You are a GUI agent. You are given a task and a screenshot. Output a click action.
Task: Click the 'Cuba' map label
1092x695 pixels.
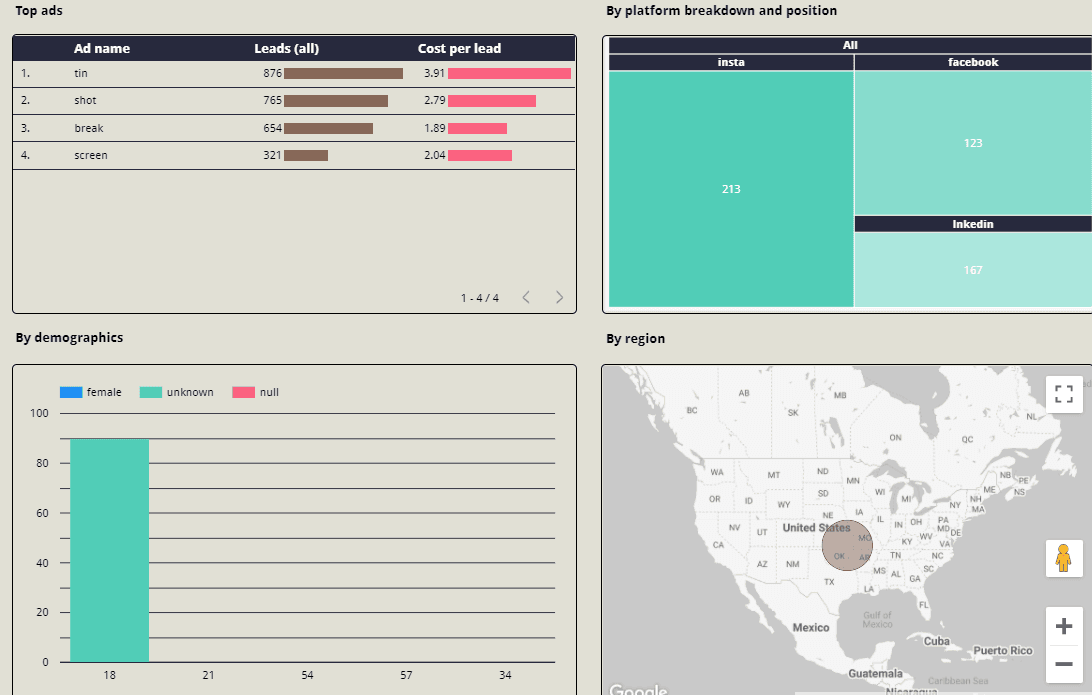click(937, 641)
